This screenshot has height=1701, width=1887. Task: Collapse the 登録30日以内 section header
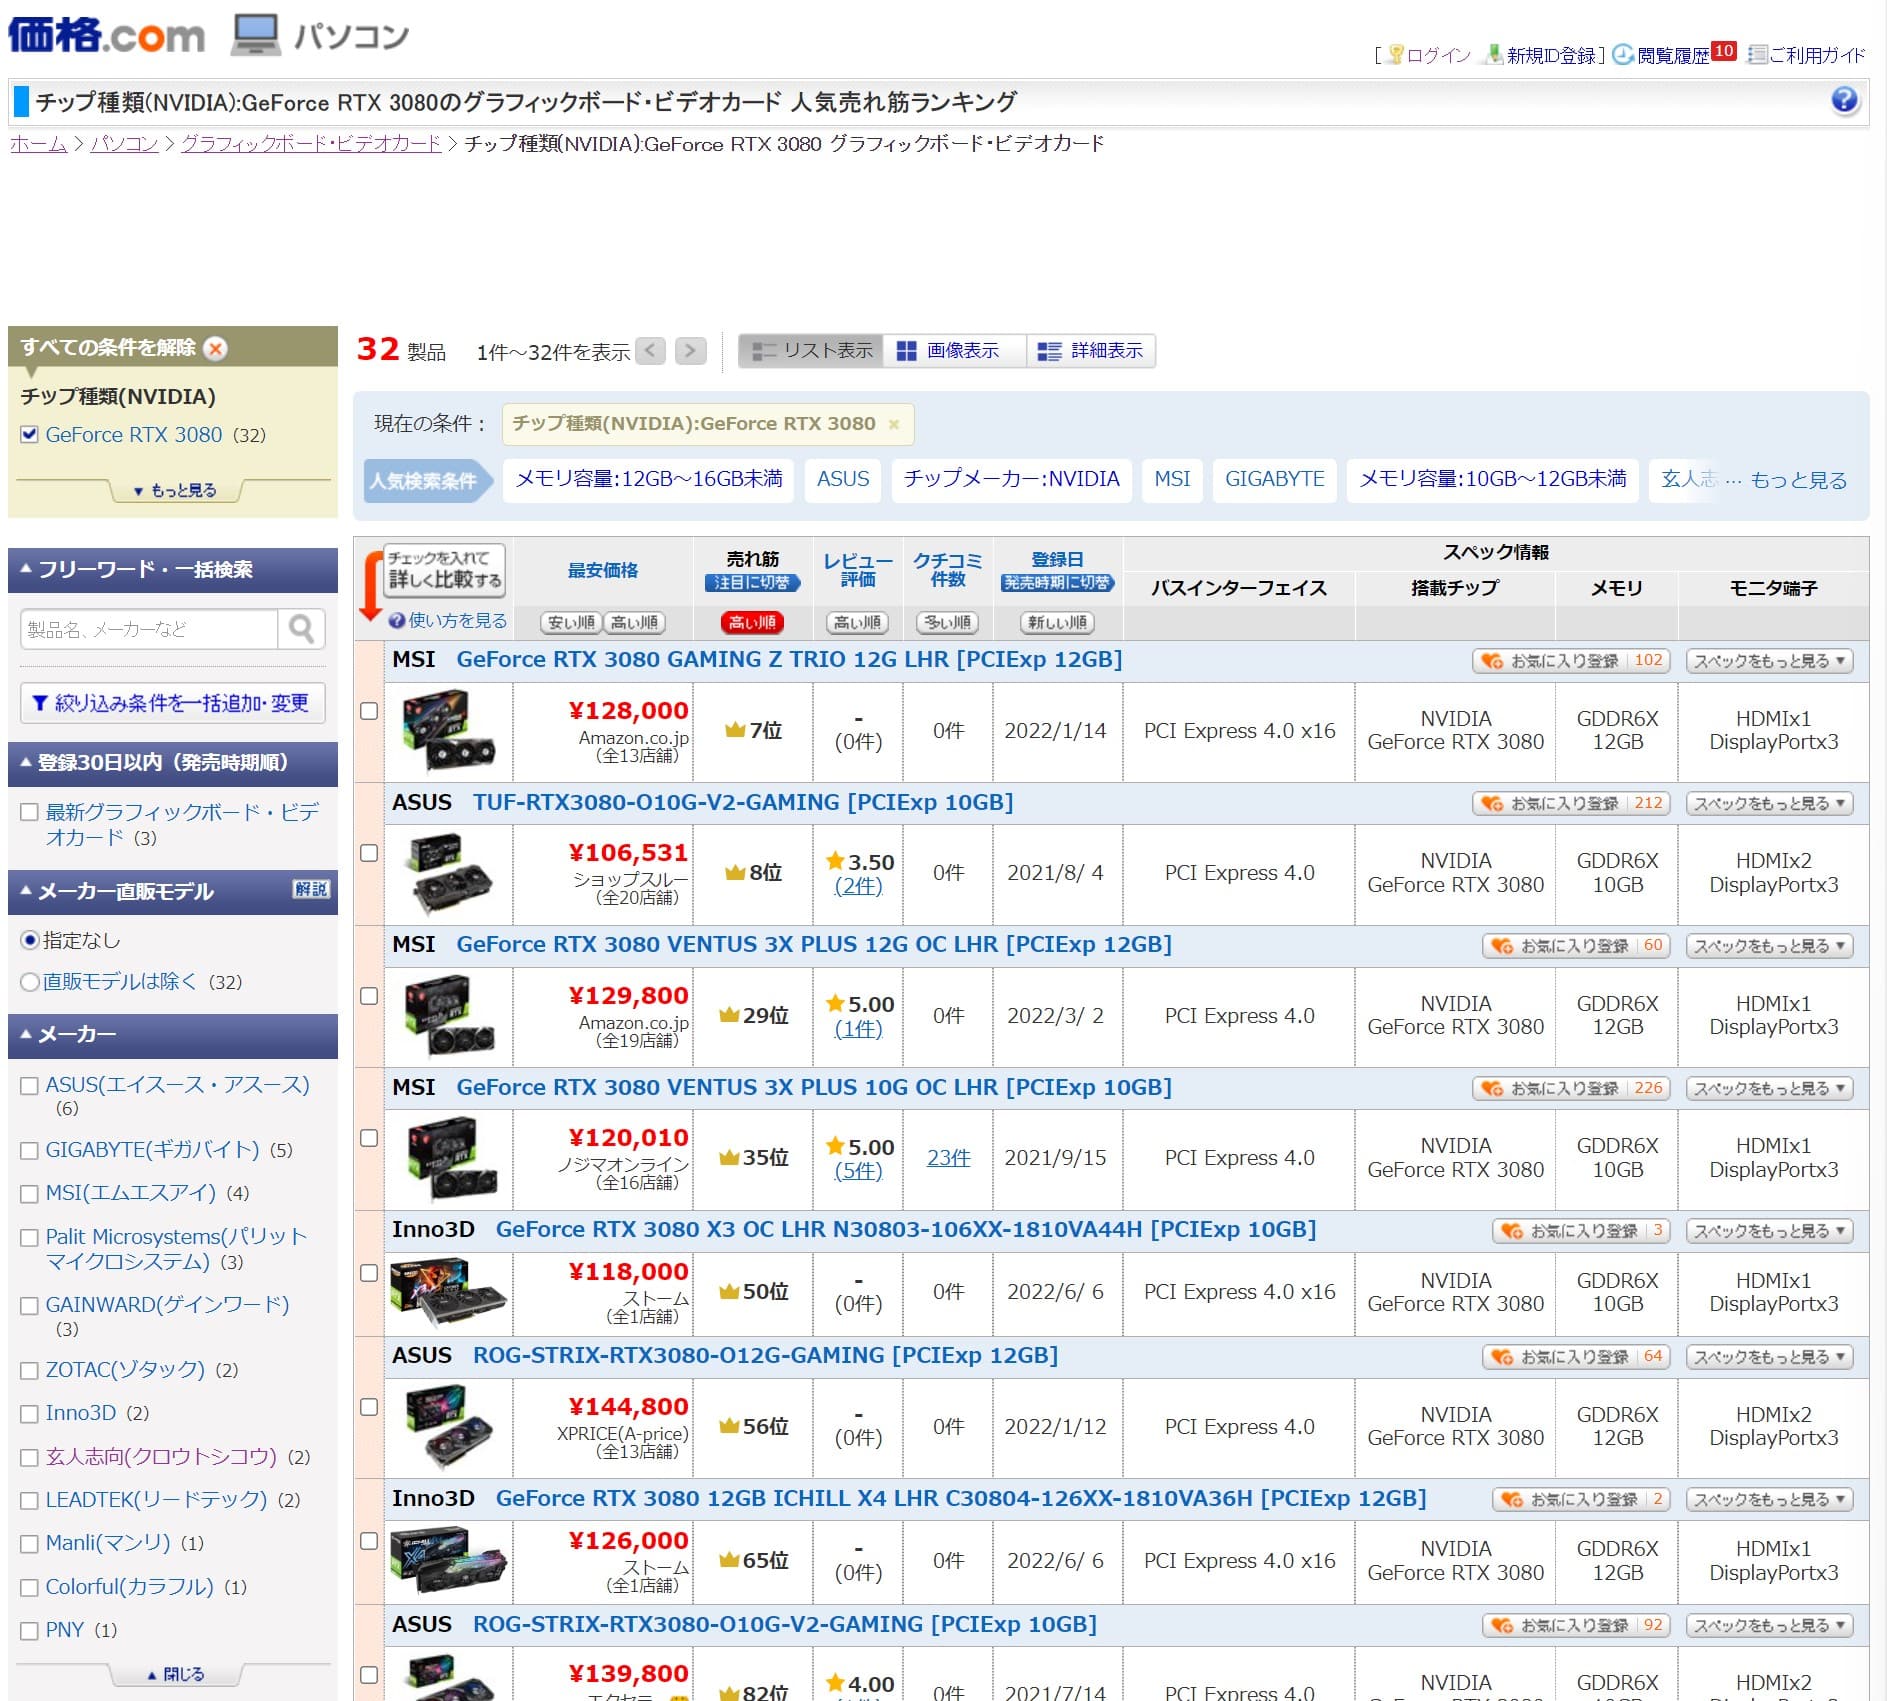(x=173, y=763)
